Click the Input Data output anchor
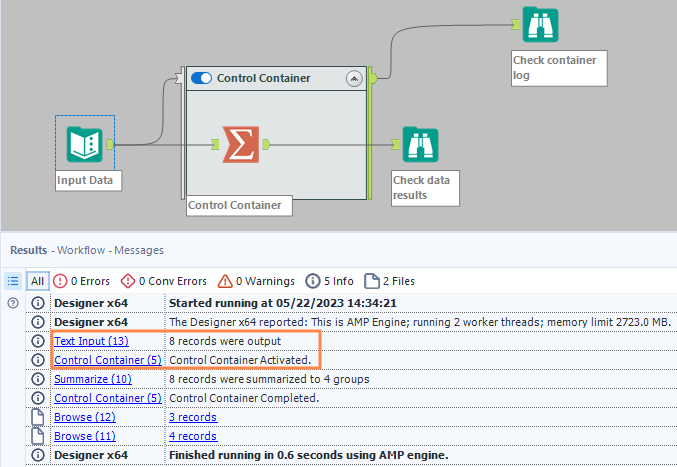 110,144
